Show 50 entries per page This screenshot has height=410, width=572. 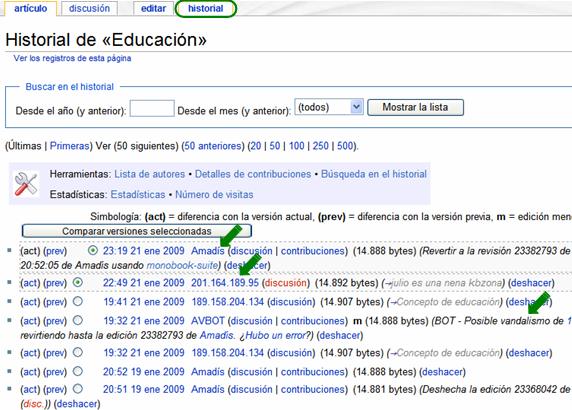click(x=275, y=146)
